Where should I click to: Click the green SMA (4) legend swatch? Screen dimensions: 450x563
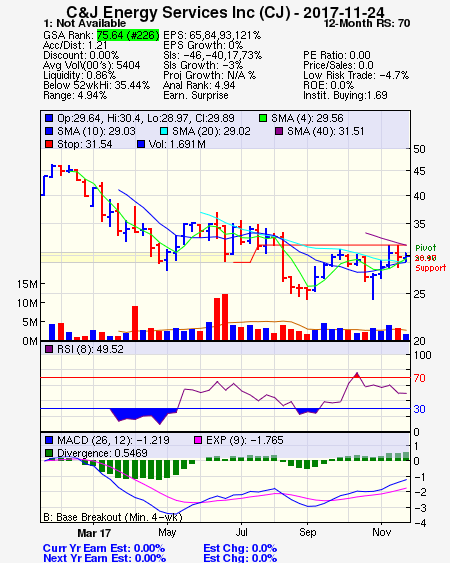(263, 118)
